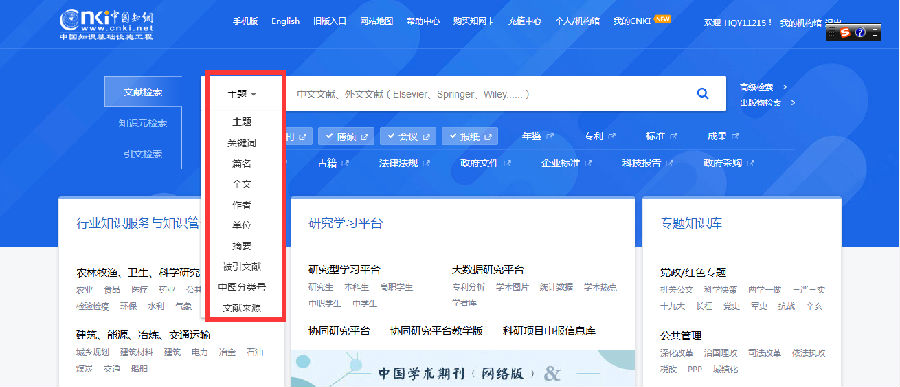Screen dimensions: 900x387
Task: Open the 学术图片 link
Action: [x=513, y=287]
